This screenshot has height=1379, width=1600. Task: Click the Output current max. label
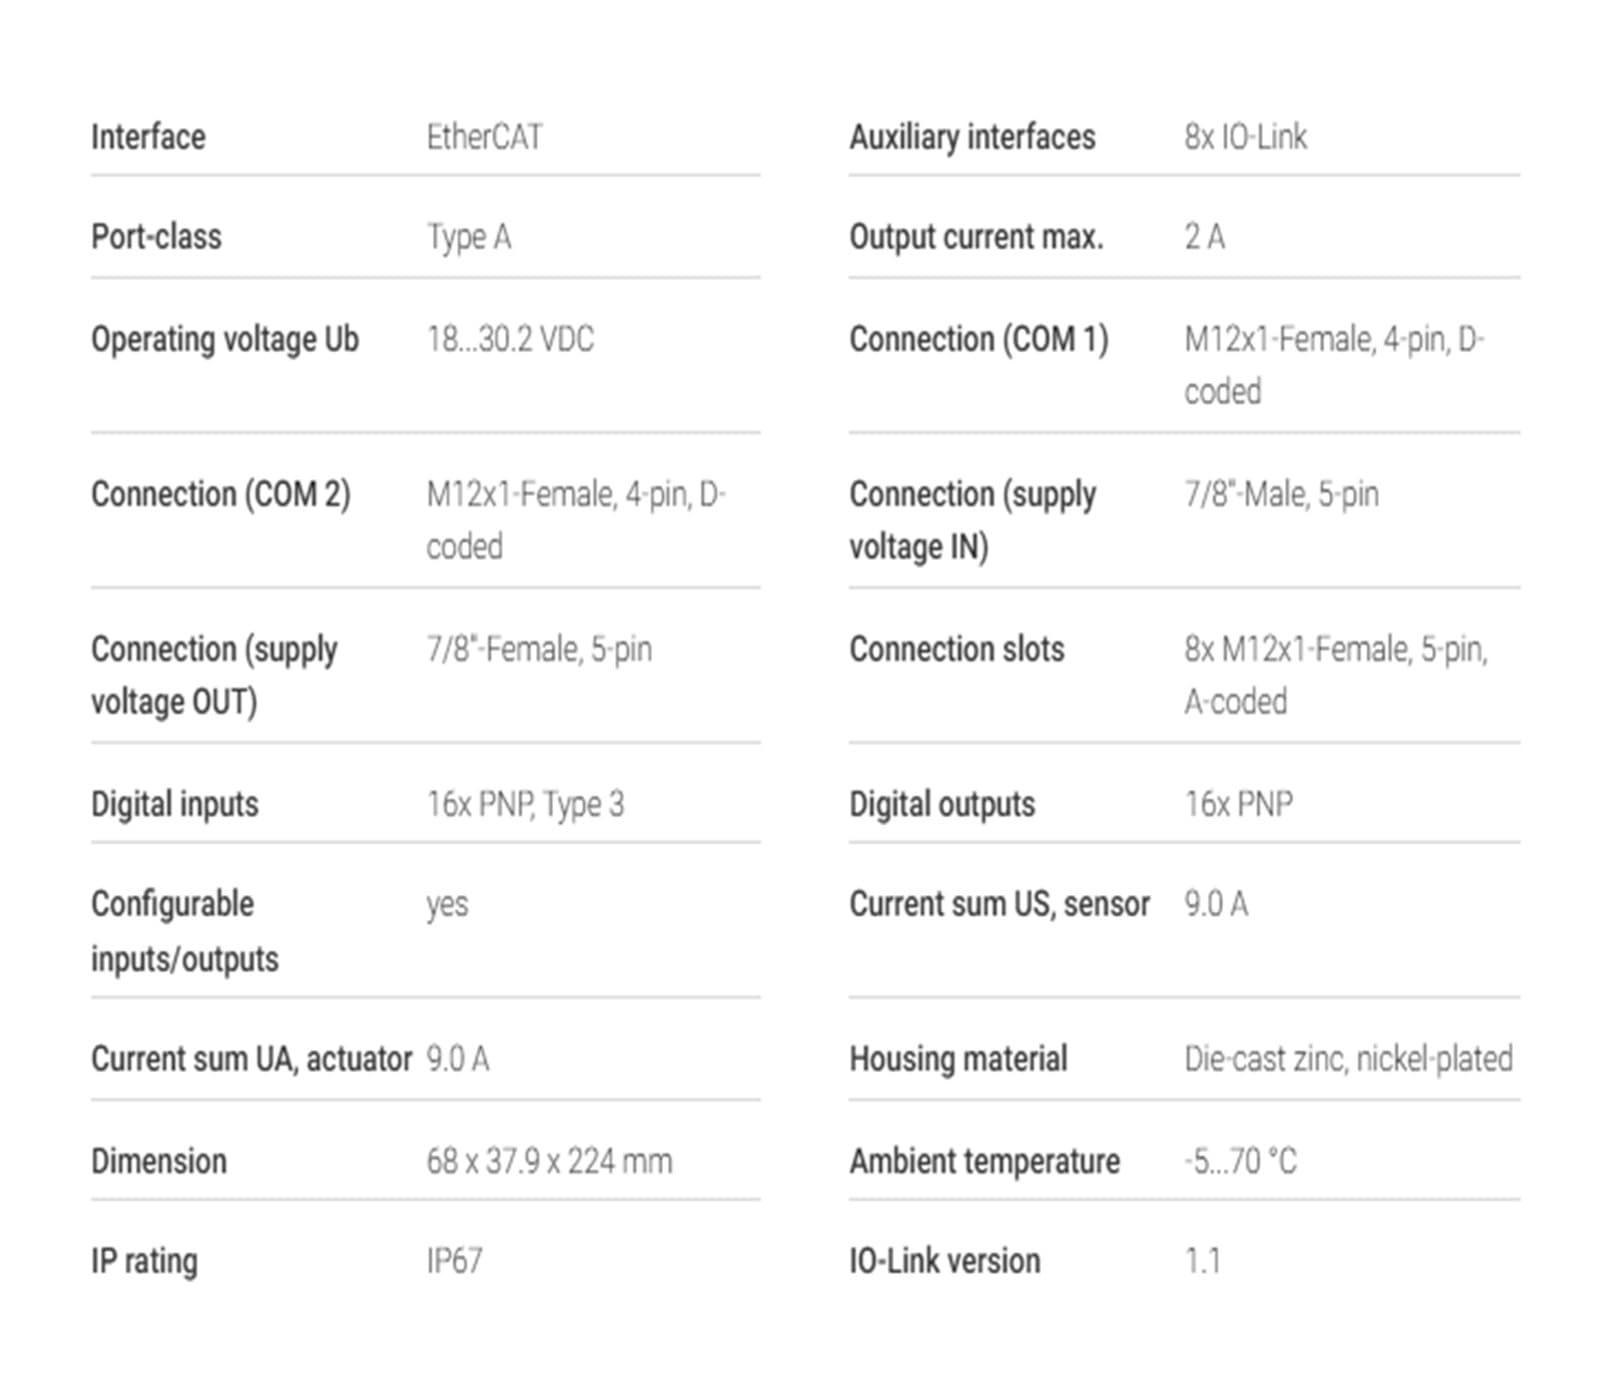pyautogui.click(x=976, y=237)
